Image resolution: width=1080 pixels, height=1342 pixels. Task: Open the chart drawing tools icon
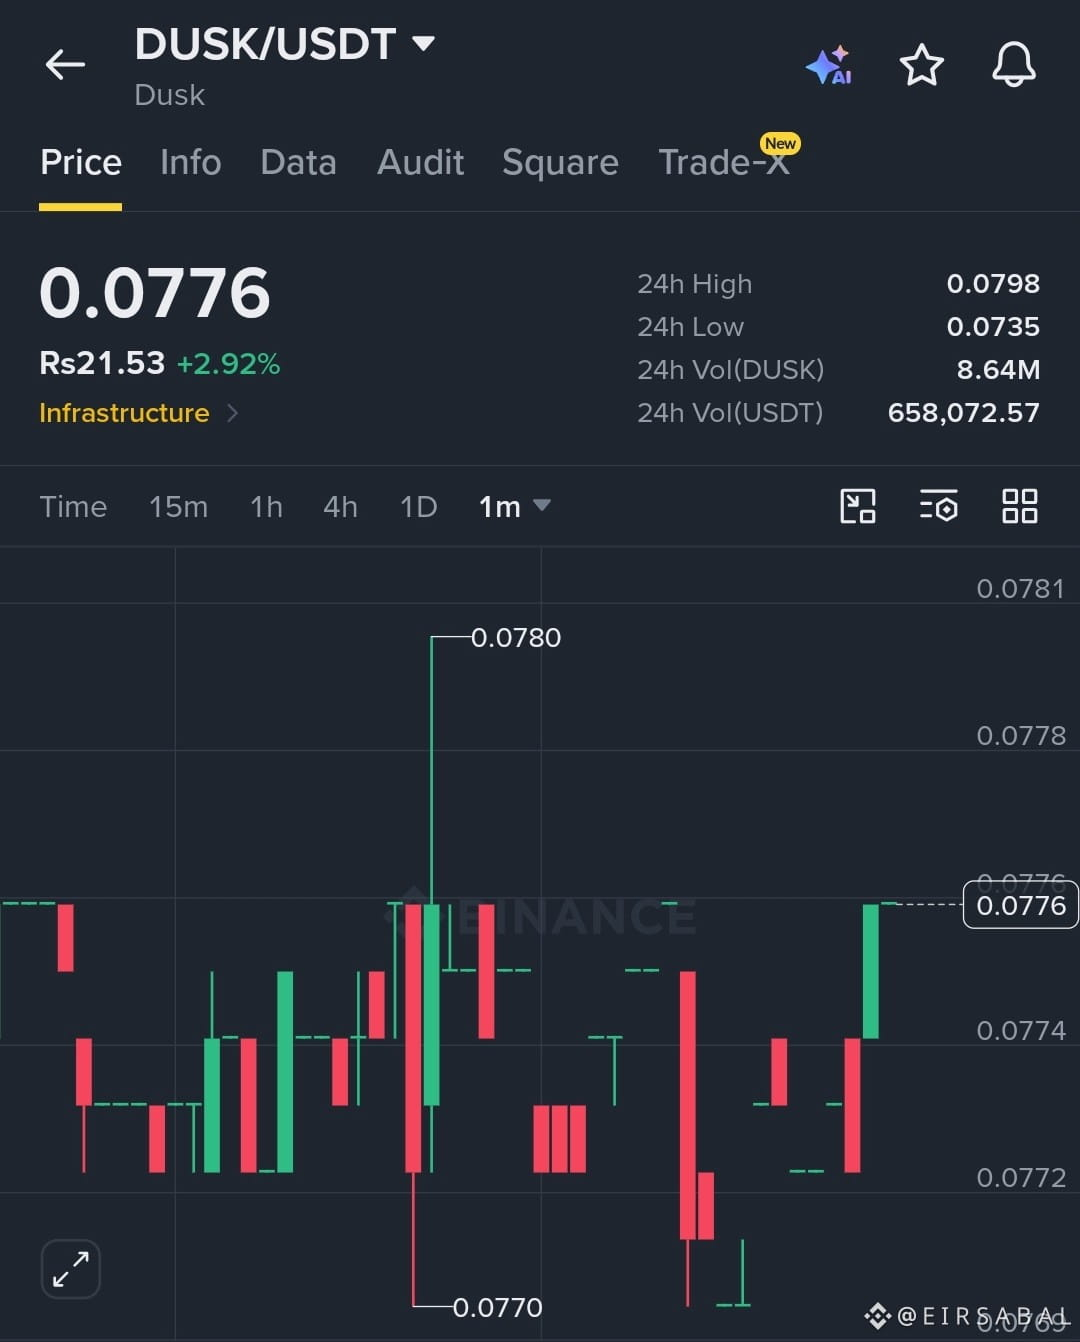coord(858,506)
